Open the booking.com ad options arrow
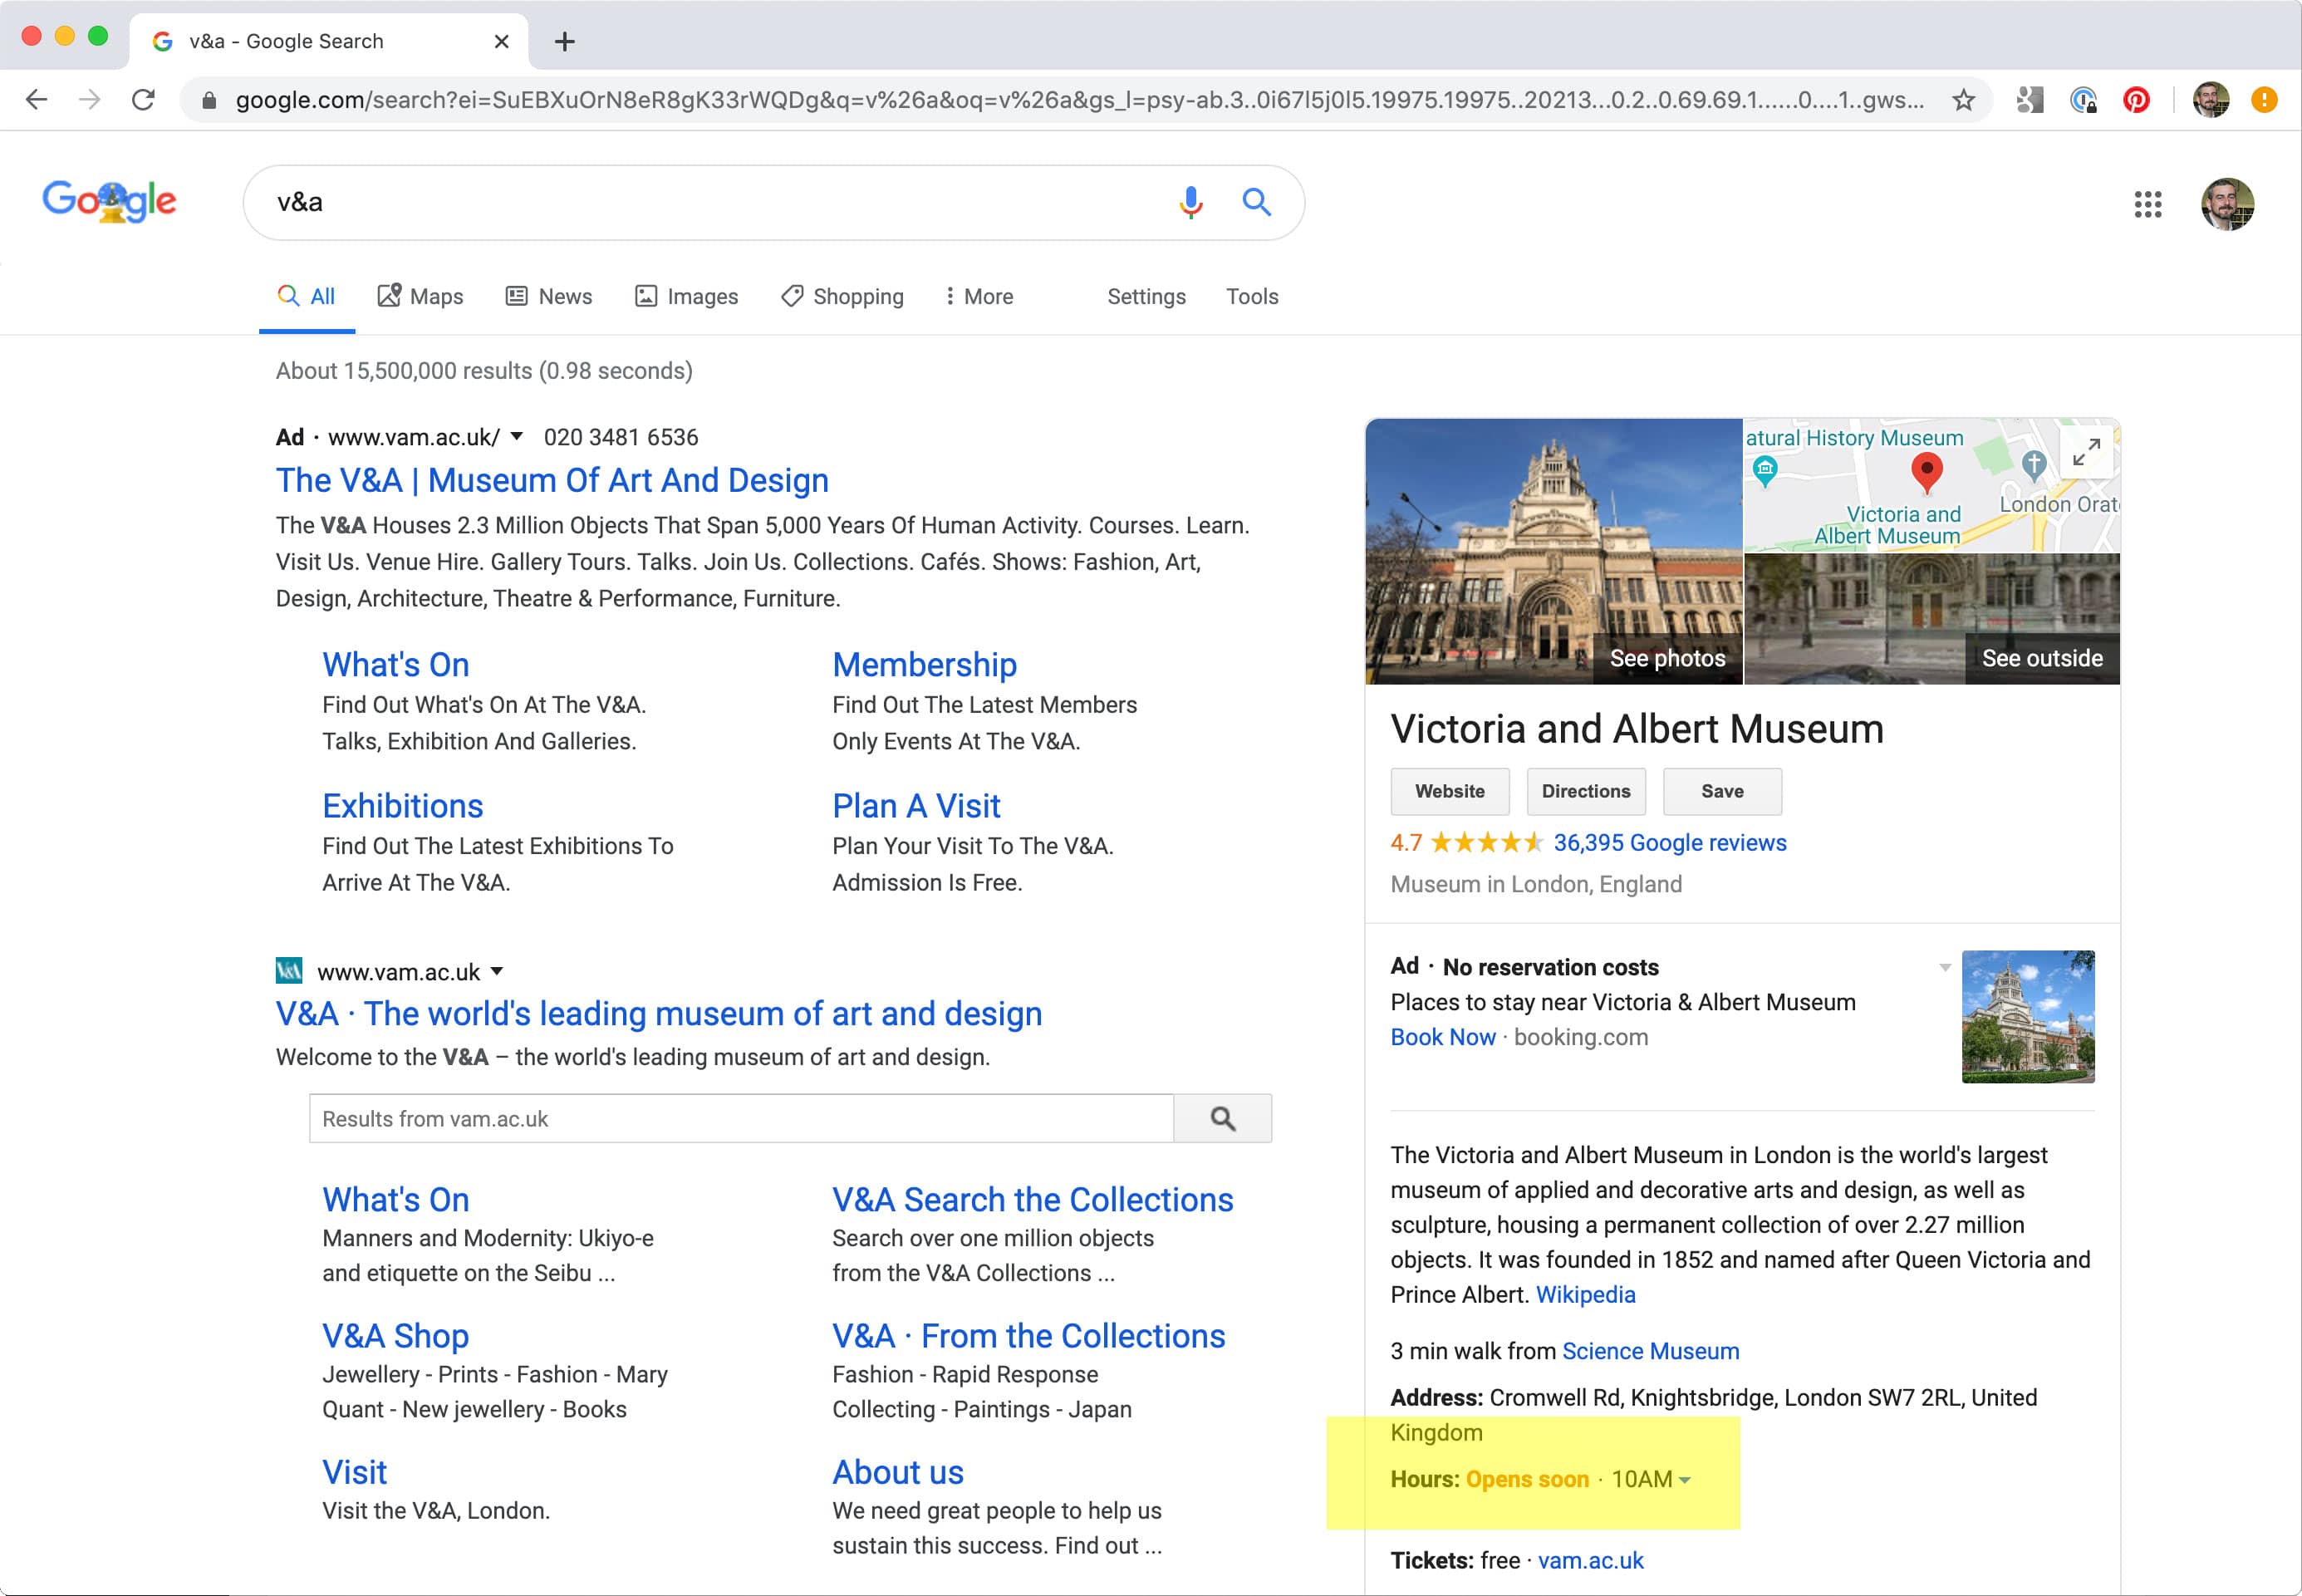Viewport: 2302px width, 1596px height. click(x=1945, y=967)
